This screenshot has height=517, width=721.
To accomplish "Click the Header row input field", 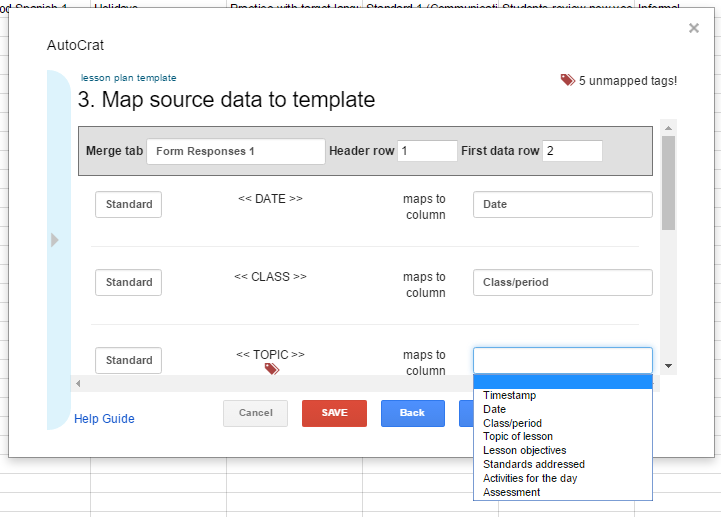I will coord(427,151).
